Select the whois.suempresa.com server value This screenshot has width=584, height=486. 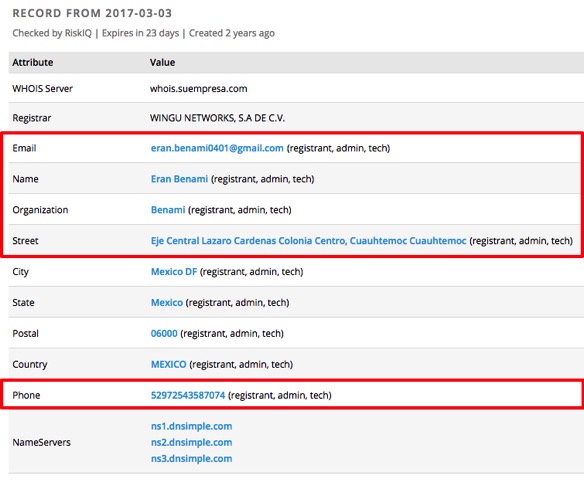tap(199, 89)
